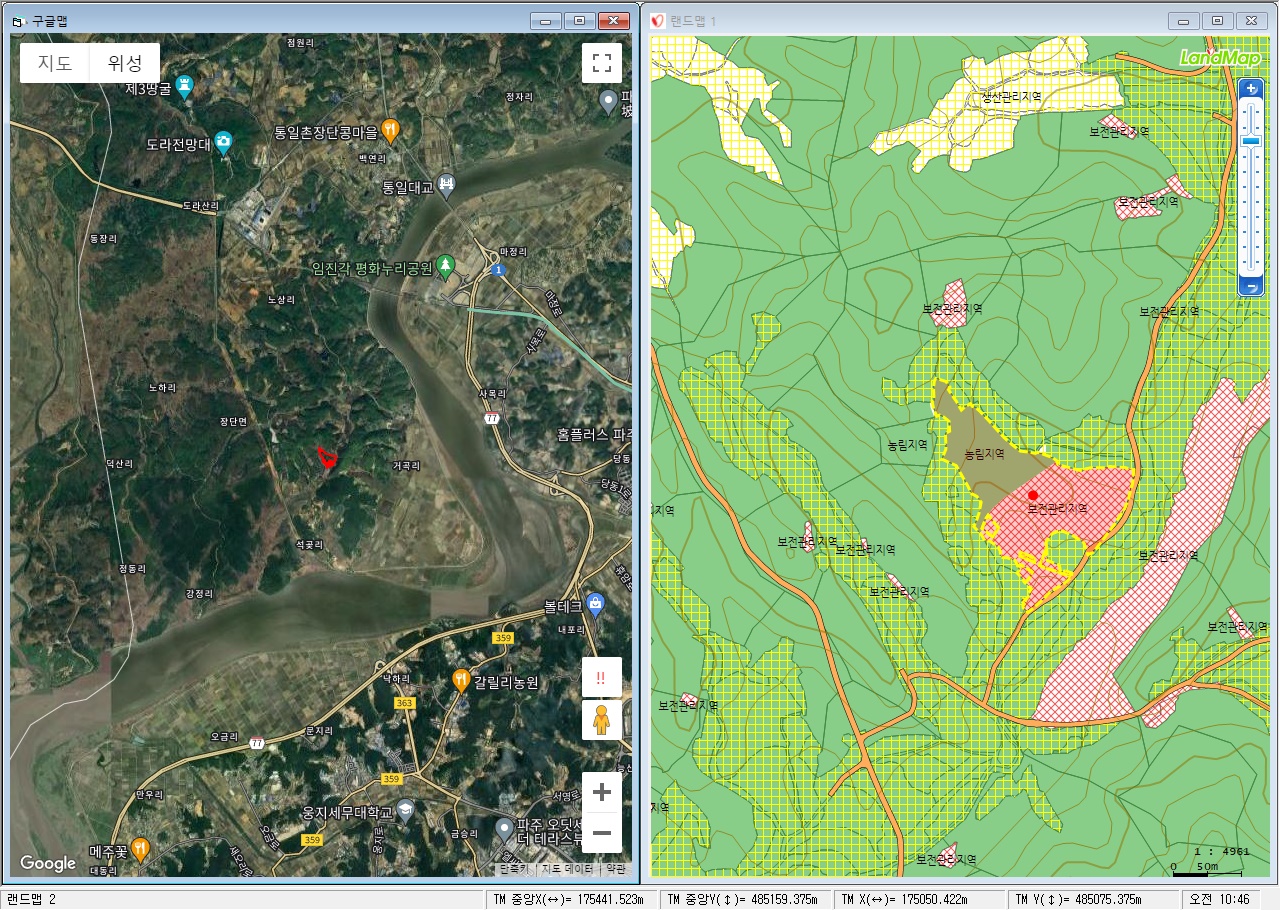Screen dimensions: 1280x910
Task: Click the TM Y coordinate readout
Action: tap(1092, 899)
